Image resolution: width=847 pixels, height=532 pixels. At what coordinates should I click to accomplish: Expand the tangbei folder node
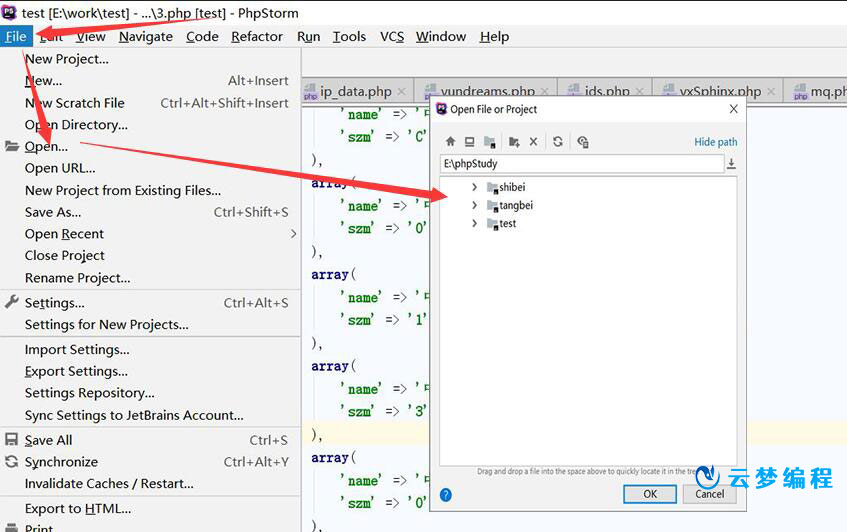tap(474, 206)
